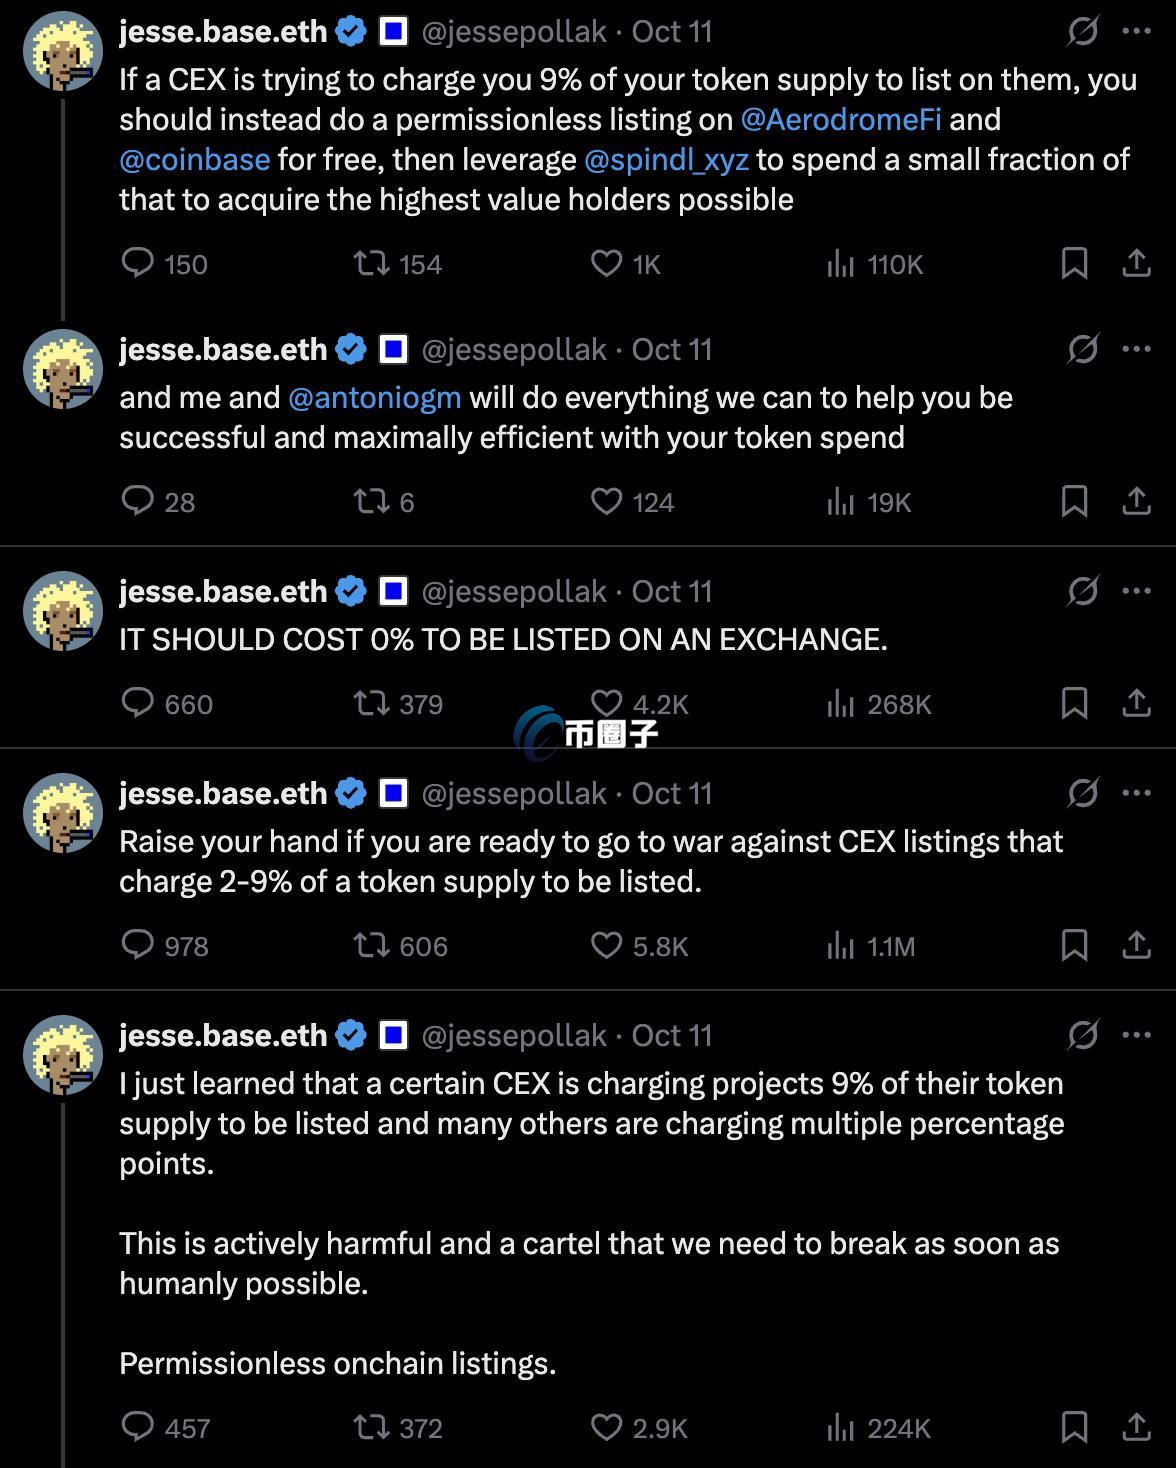This screenshot has width=1176, height=1468.
Task: Open the more options menu on the bottom tweet
Action: click(x=1136, y=1035)
